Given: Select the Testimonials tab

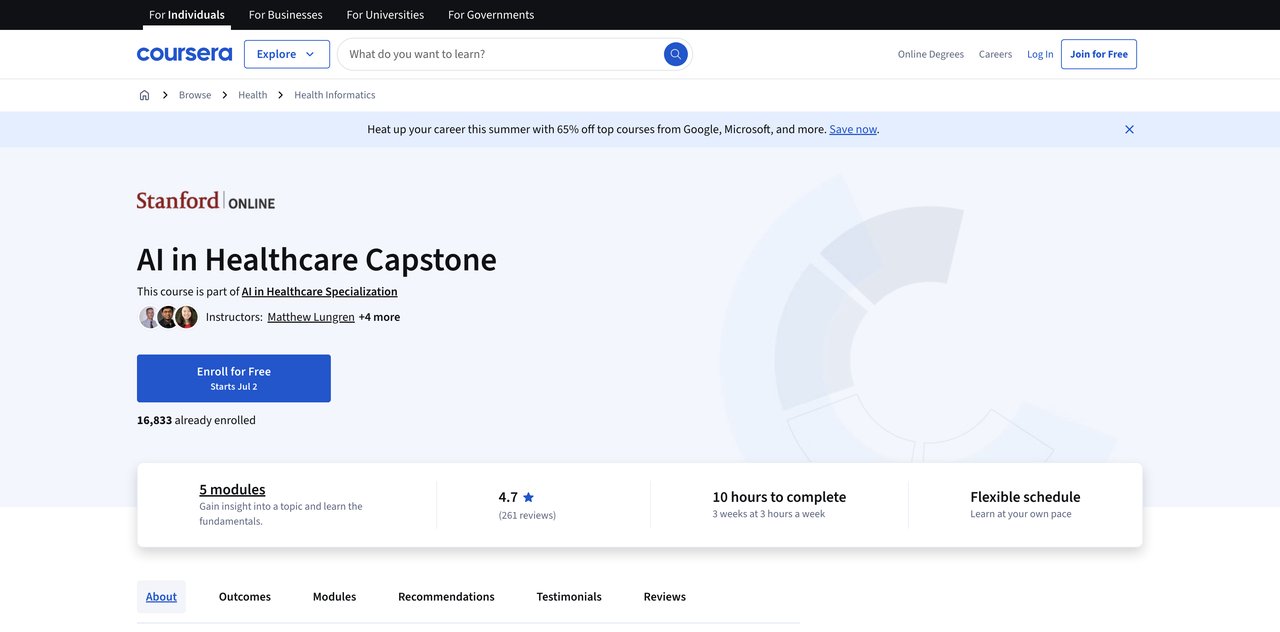Looking at the screenshot, I should (569, 596).
